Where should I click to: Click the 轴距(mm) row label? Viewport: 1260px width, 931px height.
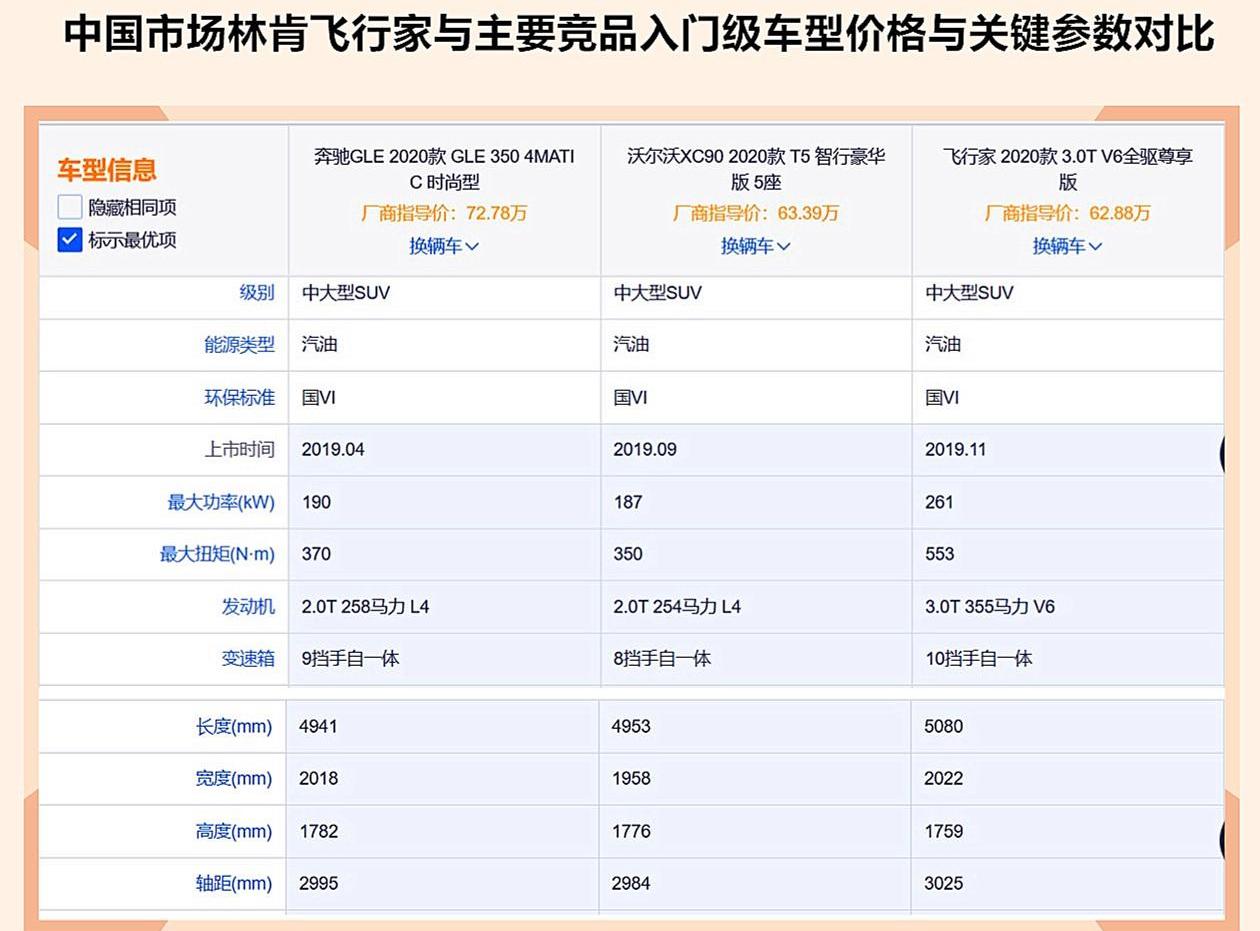[x=234, y=884]
